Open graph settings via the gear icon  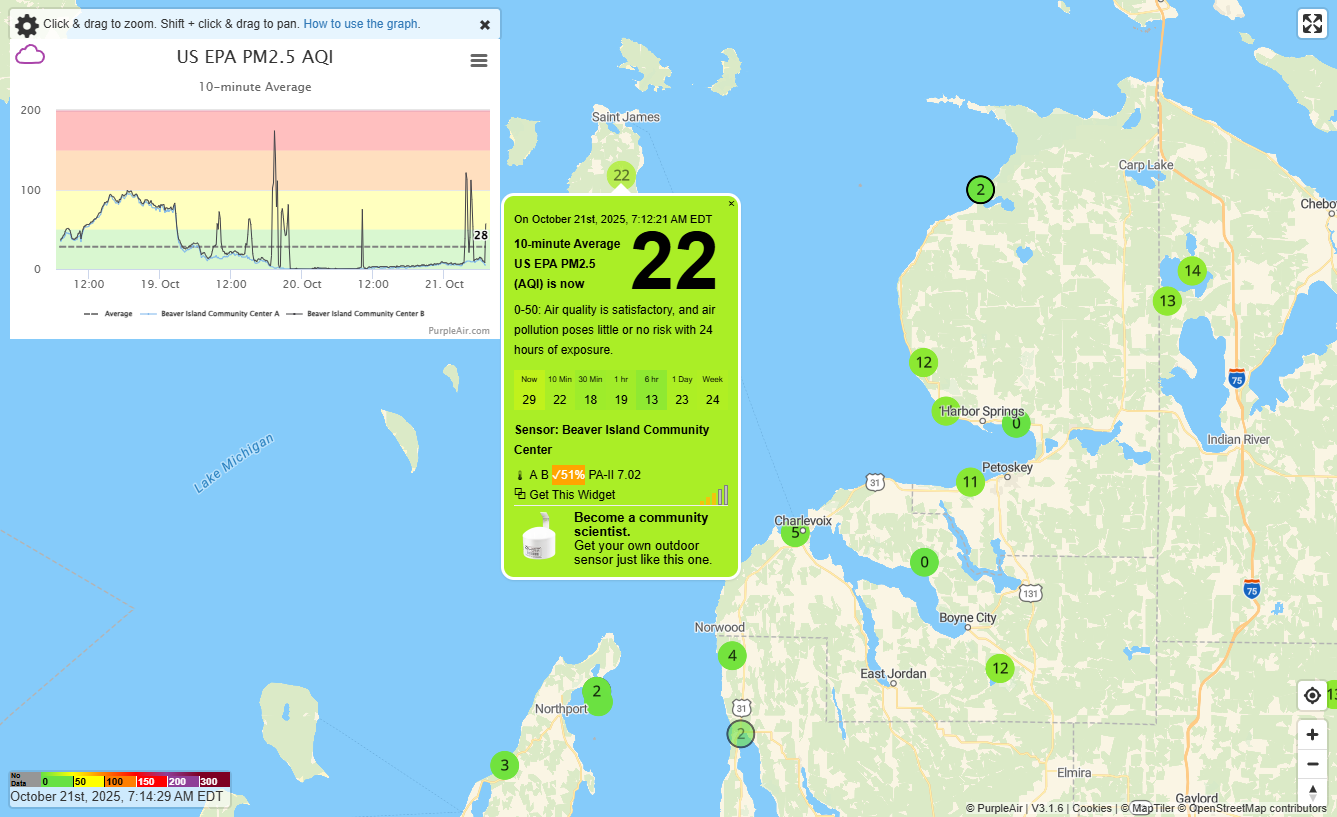pyautogui.click(x=26, y=25)
